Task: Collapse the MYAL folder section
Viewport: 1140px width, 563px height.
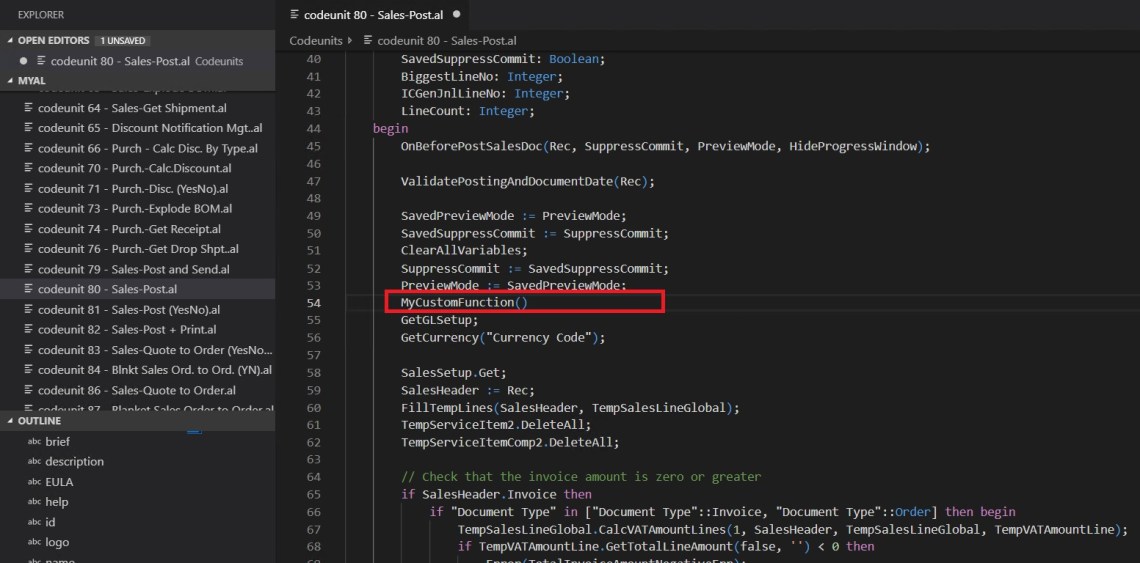Action: (10, 80)
